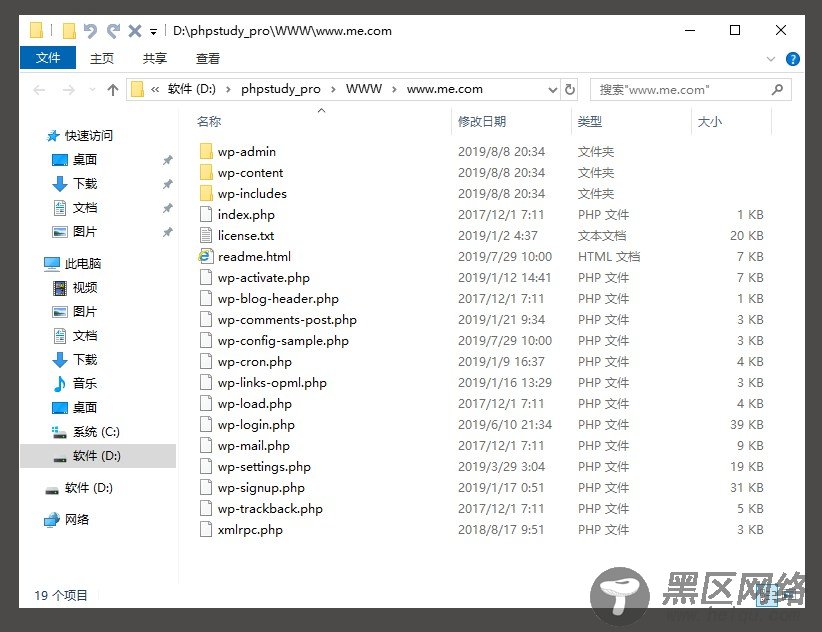This screenshot has height=632, width=822.
Task: Sort files by the 大小 column header
Action: (710, 122)
